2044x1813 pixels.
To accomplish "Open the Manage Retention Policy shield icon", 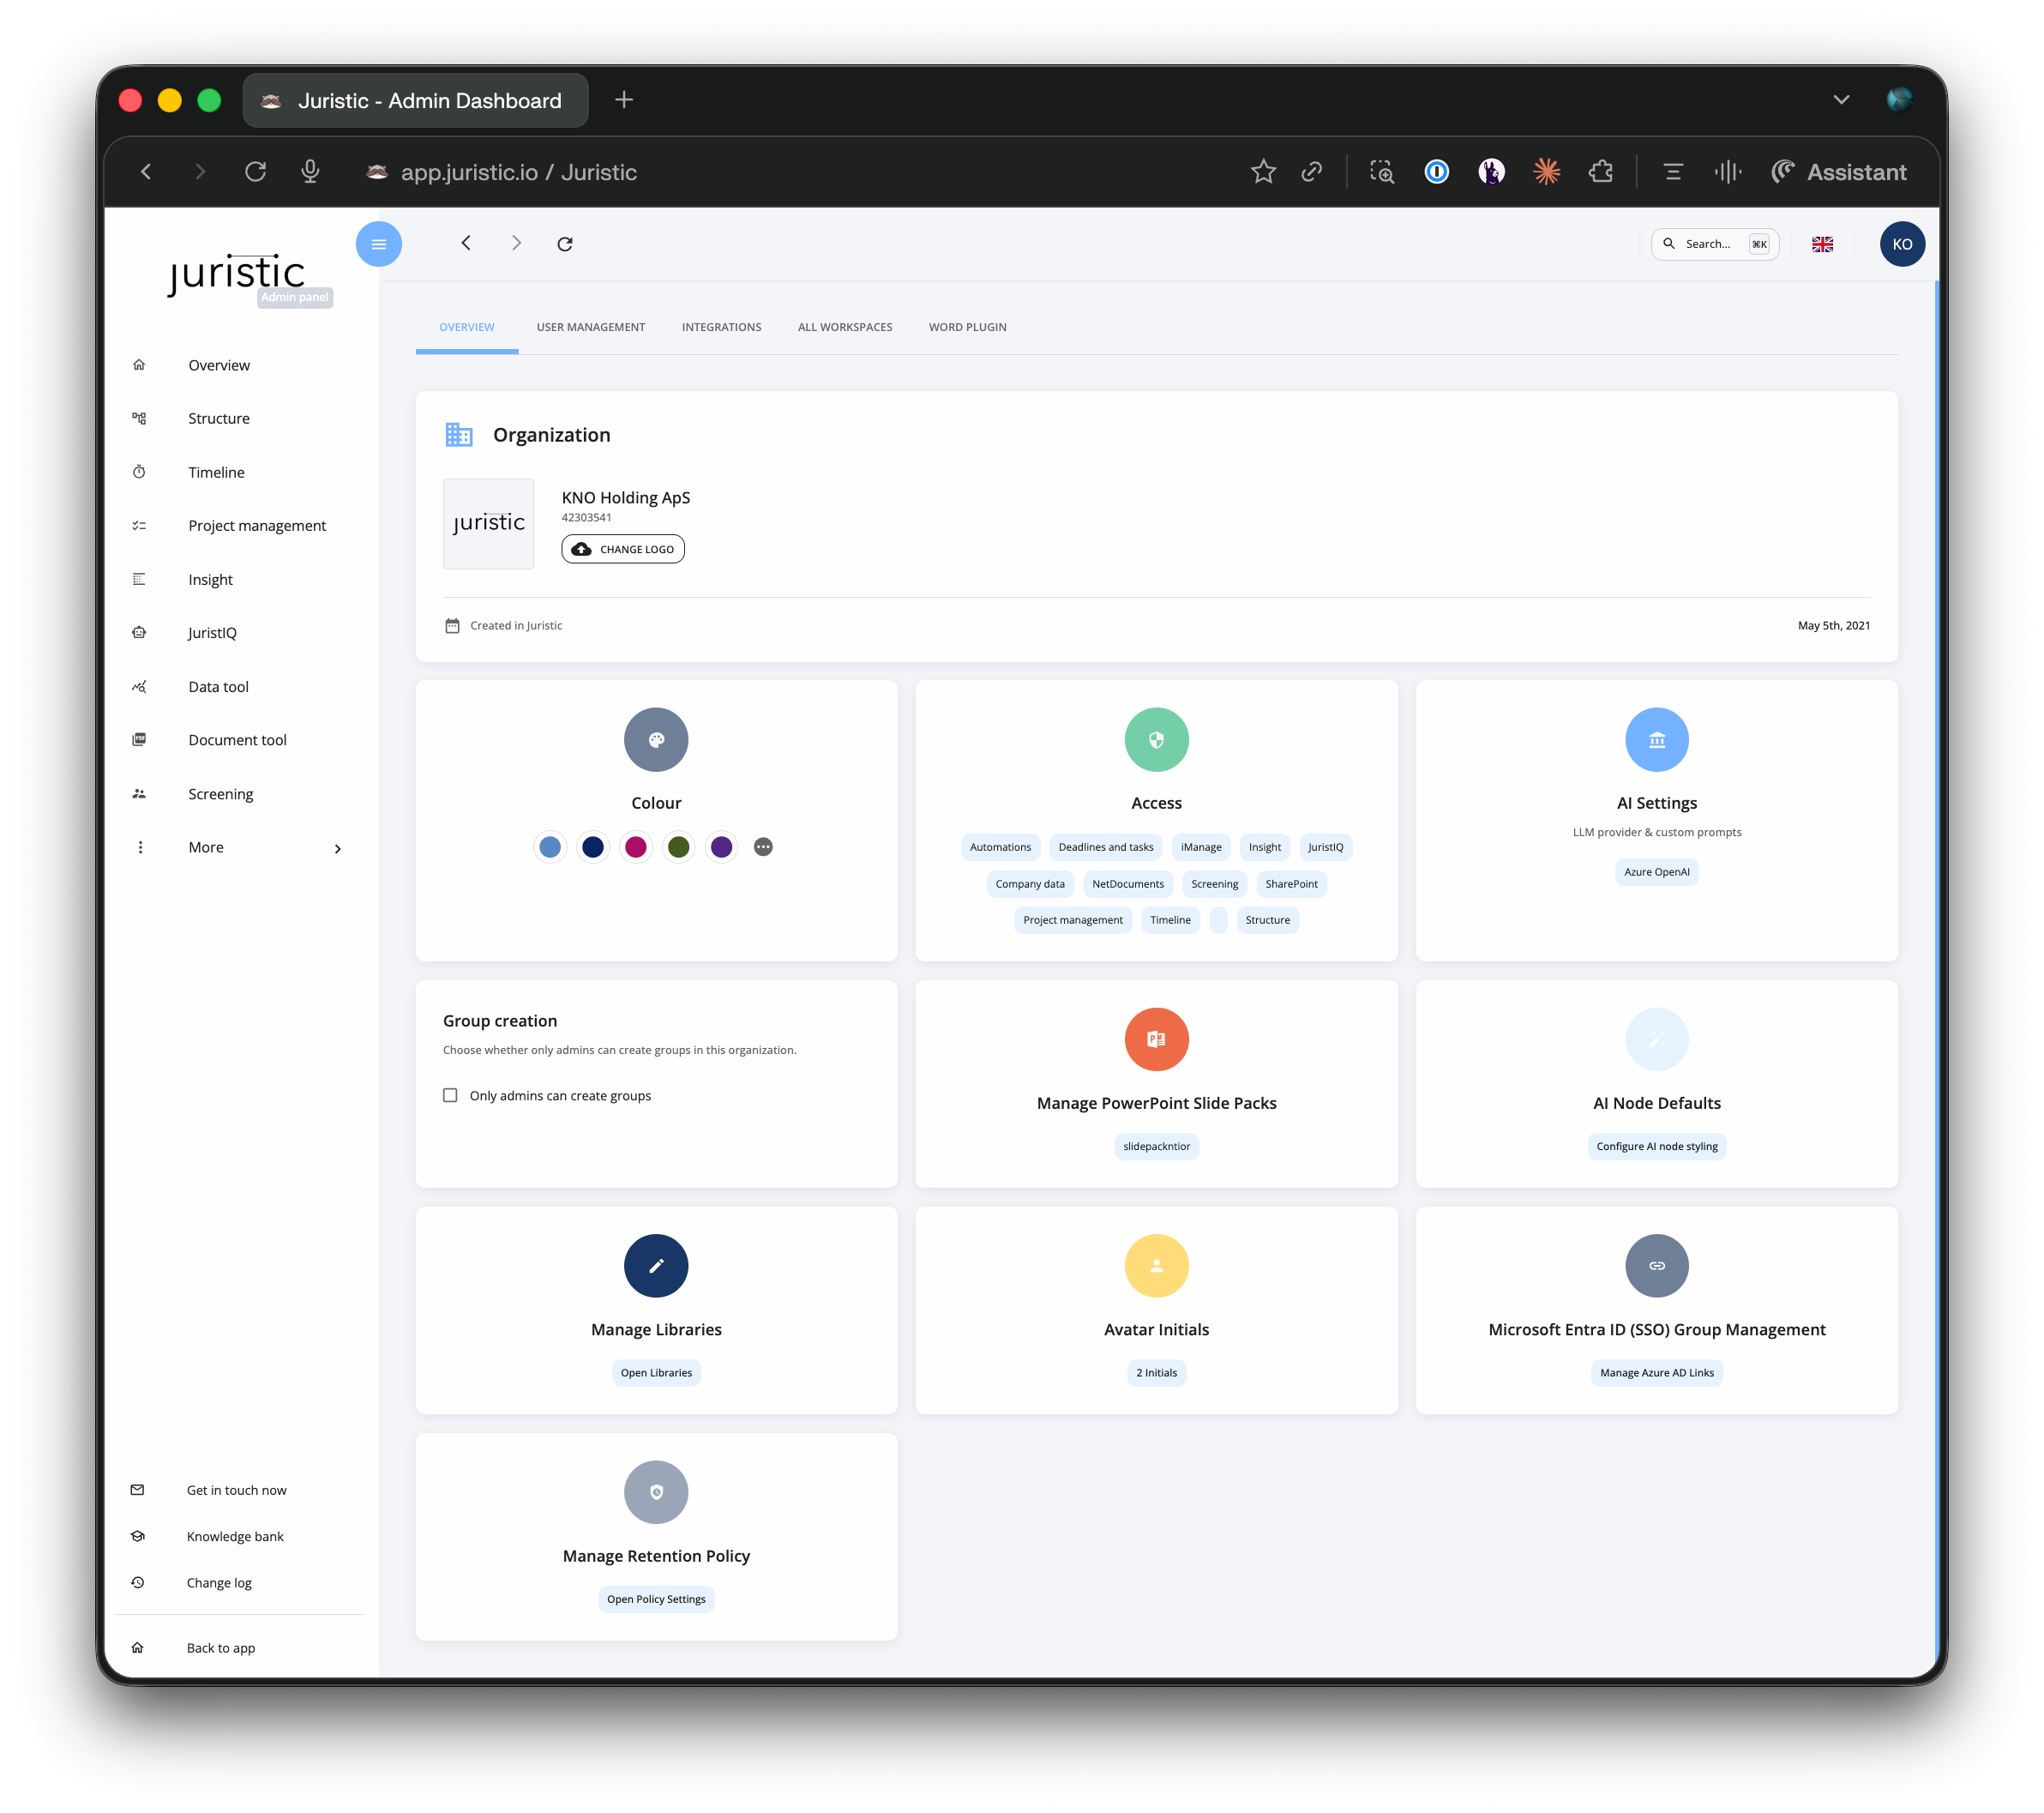I will 656,1492.
